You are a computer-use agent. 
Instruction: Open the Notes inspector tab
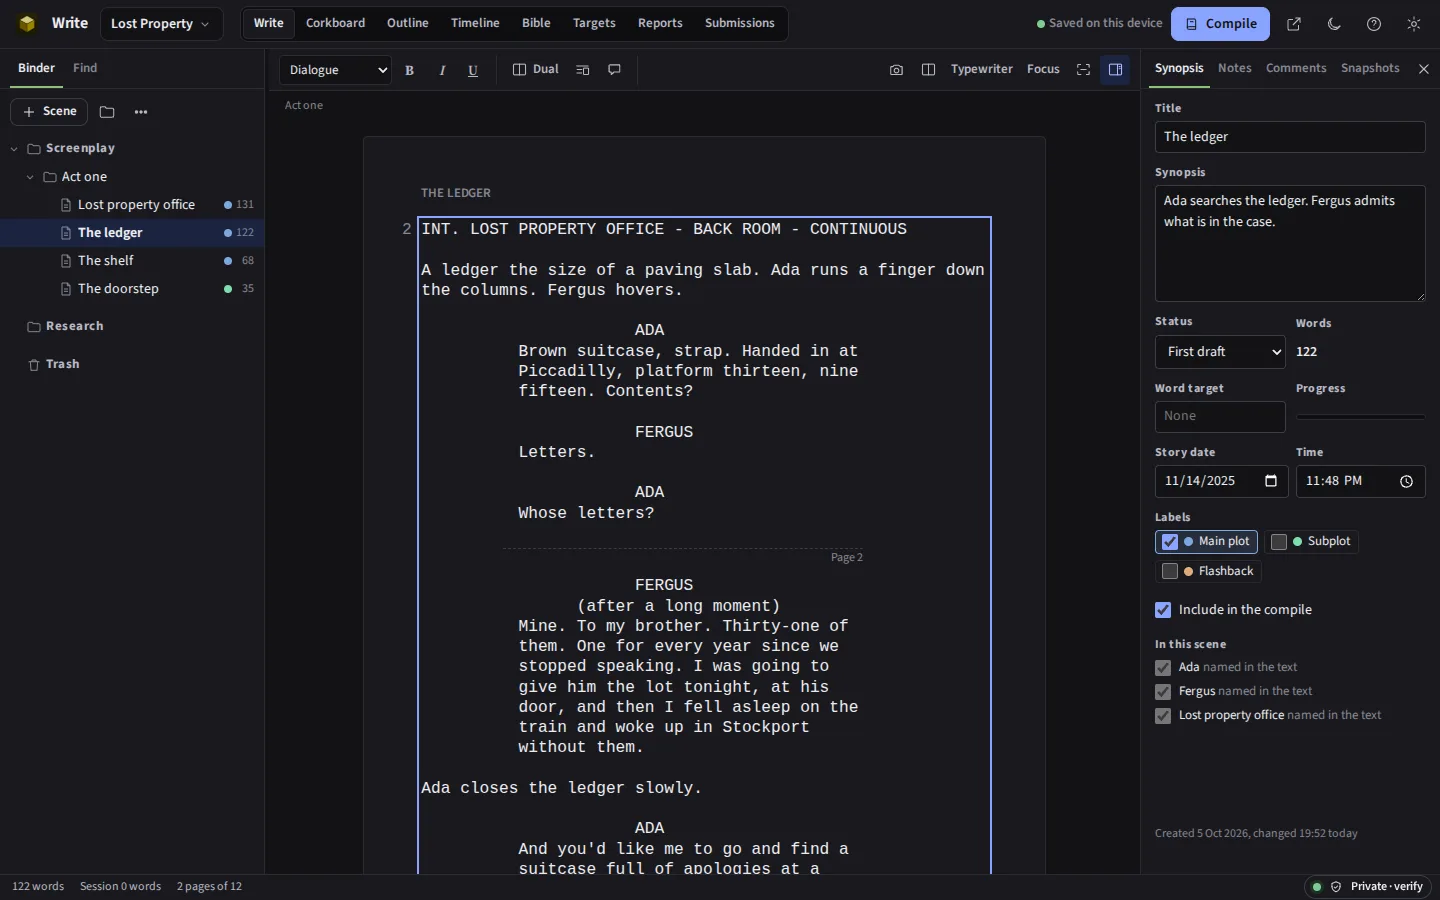(x=1234, y=68)
